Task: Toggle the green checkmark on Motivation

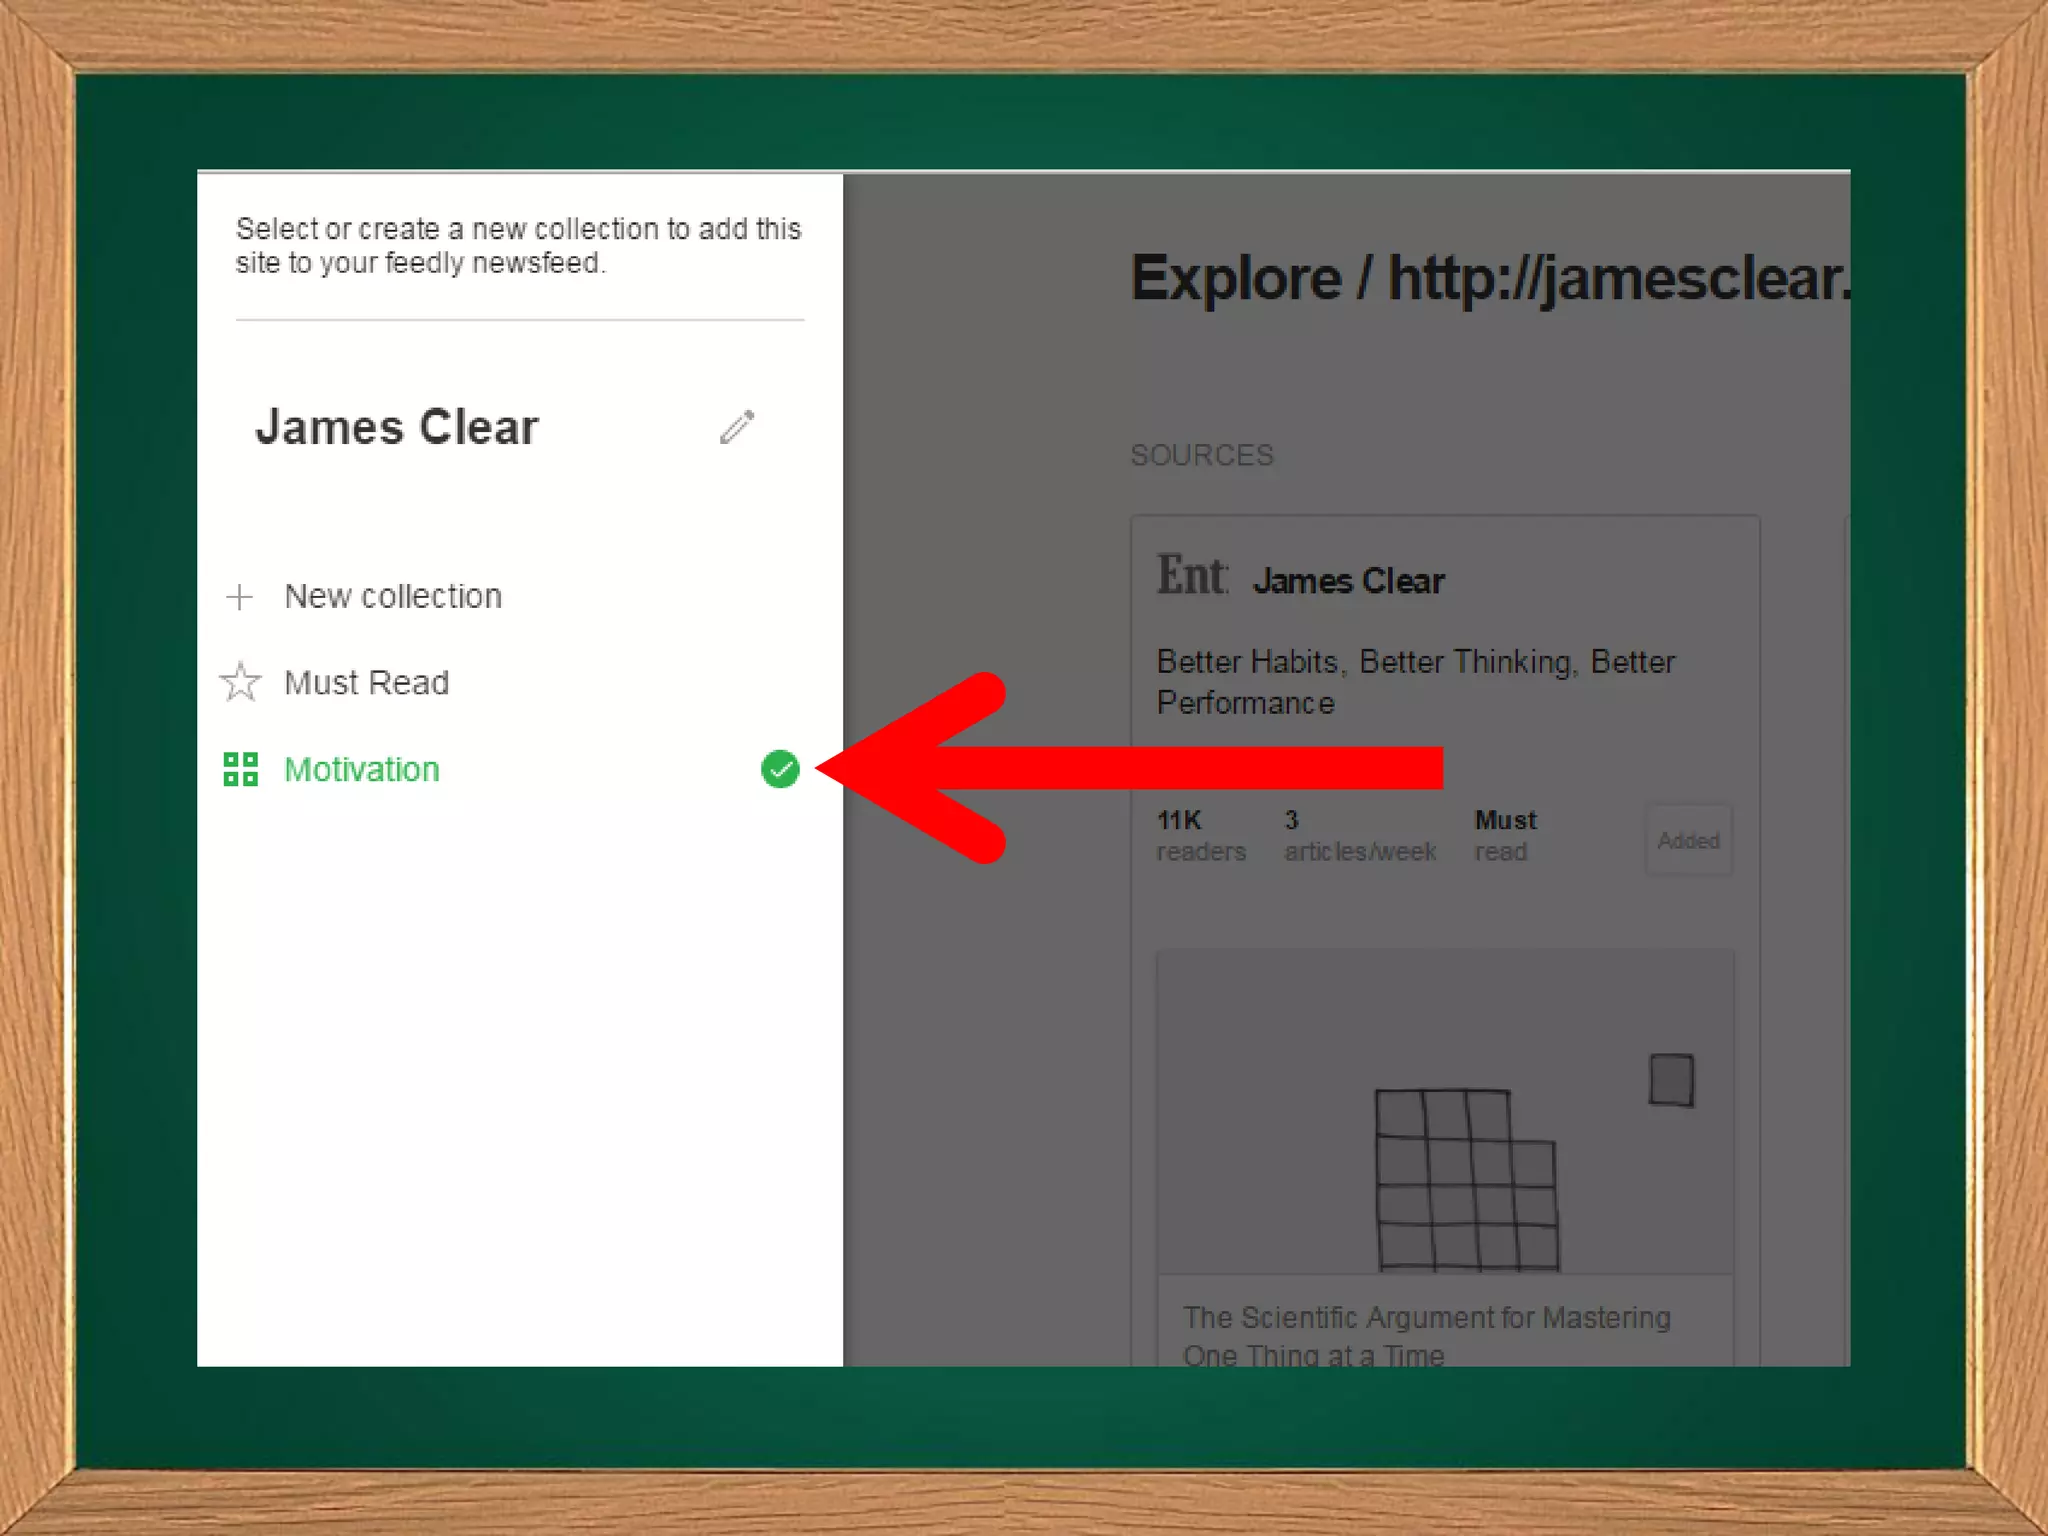Action: (780, 769)
